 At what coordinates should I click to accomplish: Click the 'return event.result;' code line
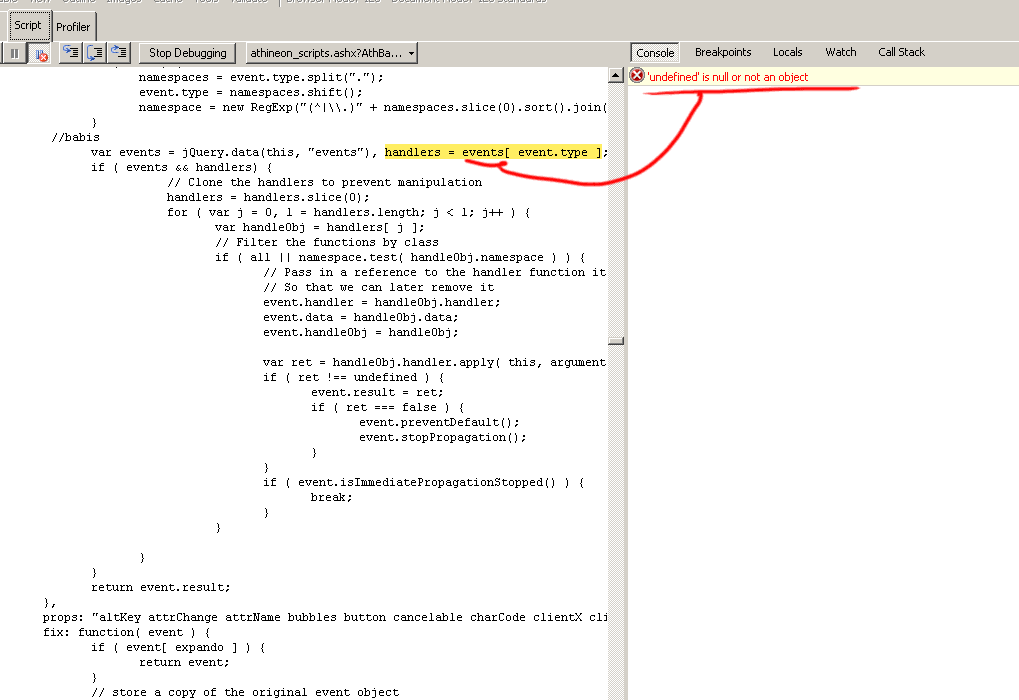(160, 587)
